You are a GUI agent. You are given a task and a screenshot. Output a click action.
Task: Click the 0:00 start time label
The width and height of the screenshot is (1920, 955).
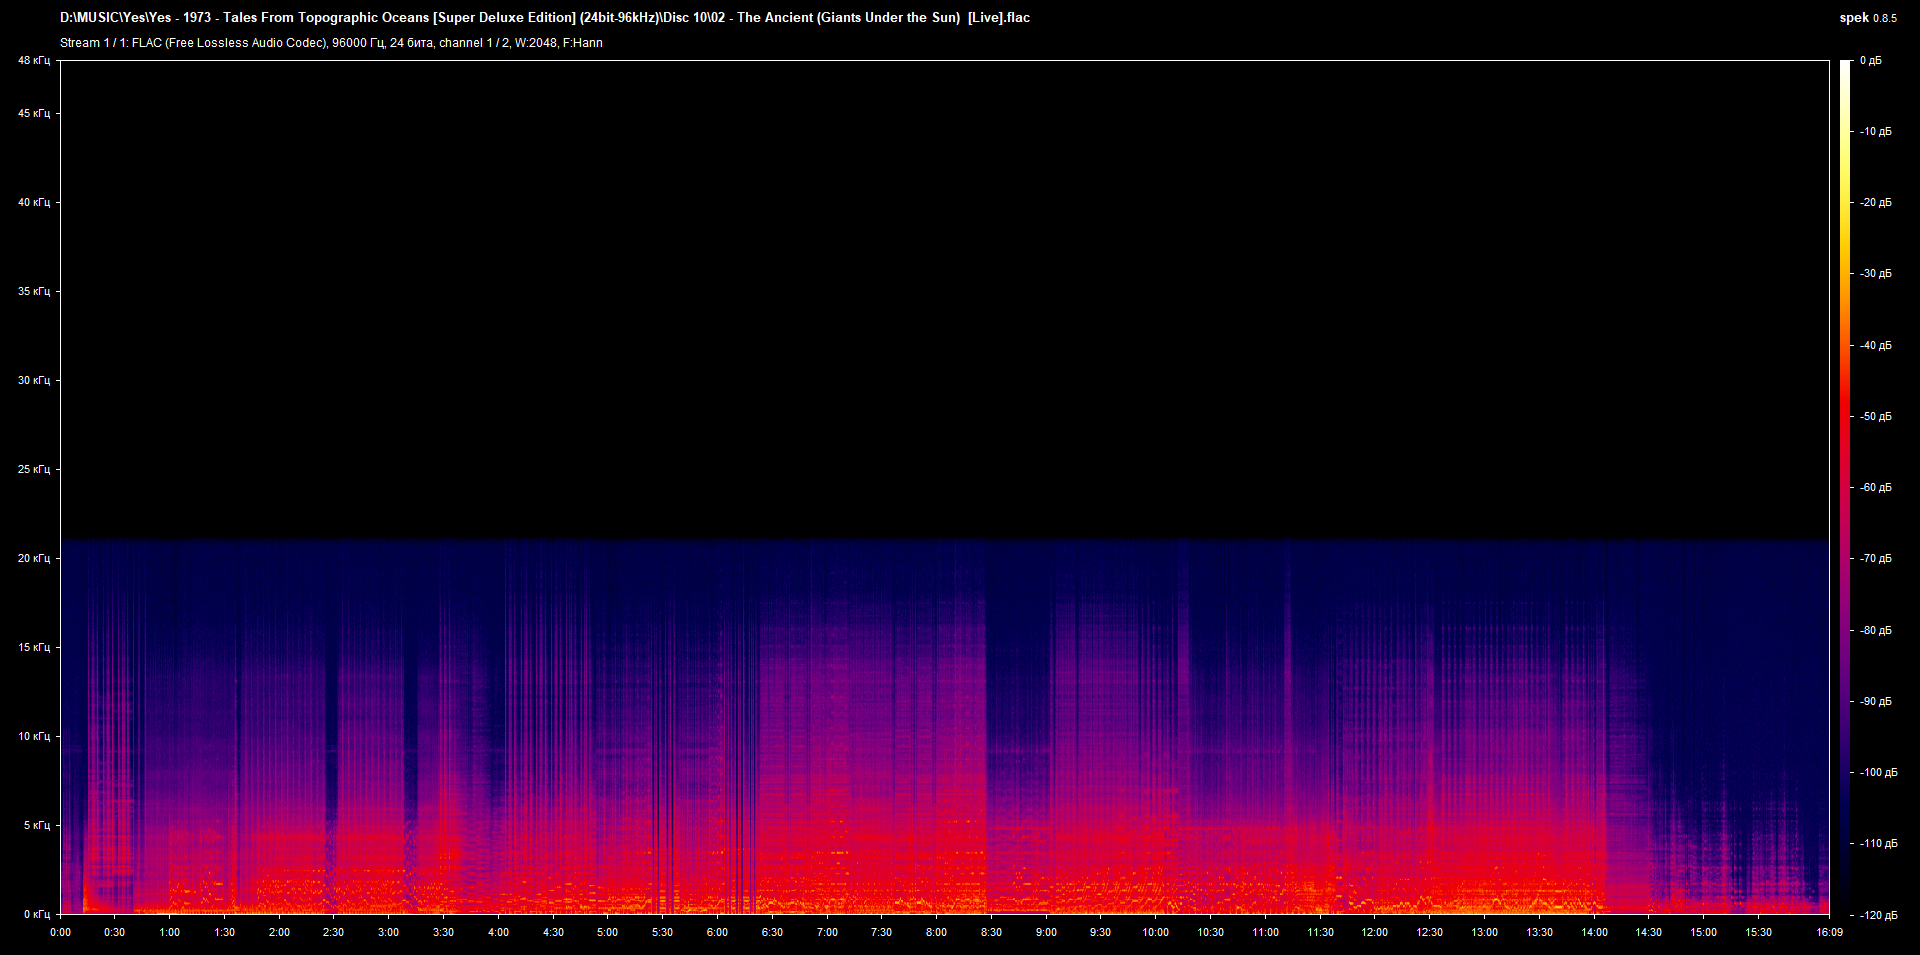pos(60,932)
